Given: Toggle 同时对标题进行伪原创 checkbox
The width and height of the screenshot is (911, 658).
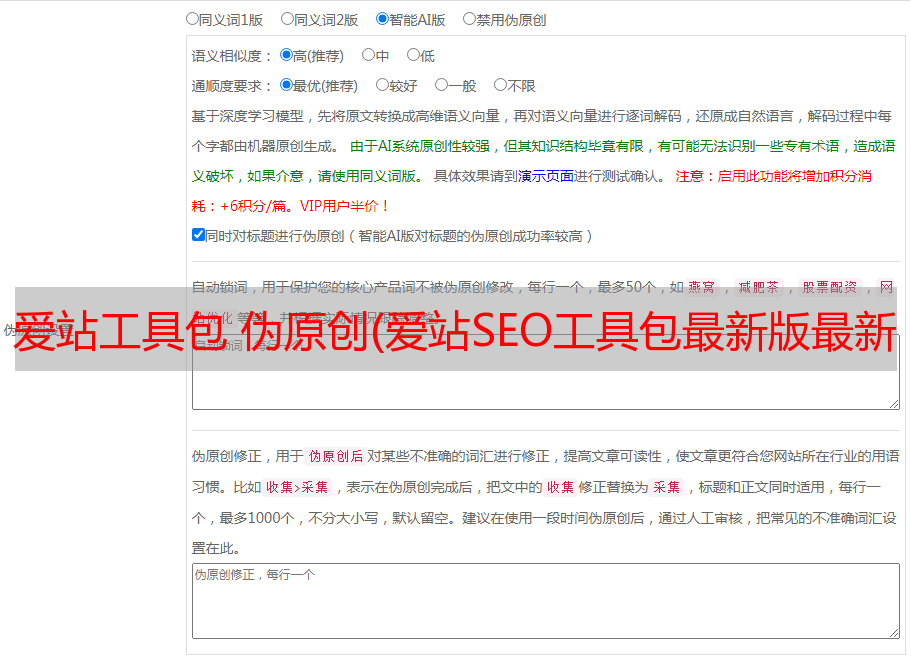Looking at the screenshot, I should click(x=198, y=235).
